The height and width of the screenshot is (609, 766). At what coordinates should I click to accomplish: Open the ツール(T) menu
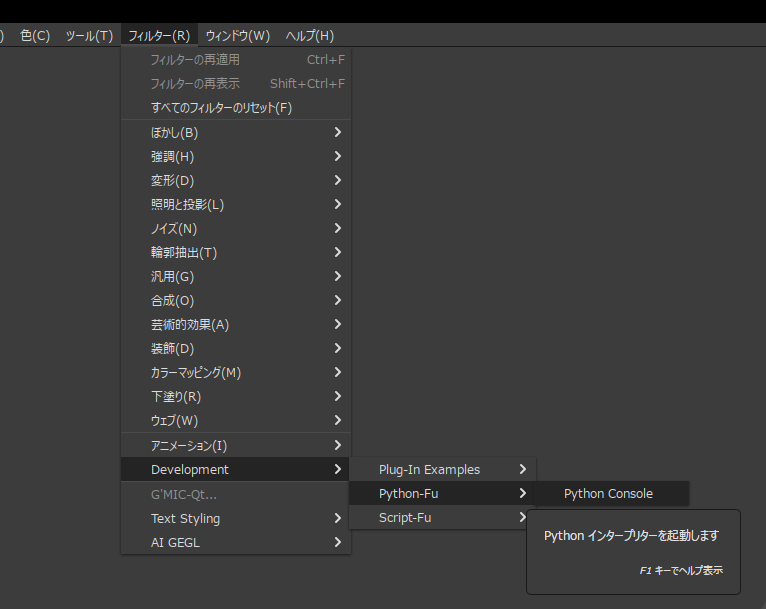(x=89, y=36)
